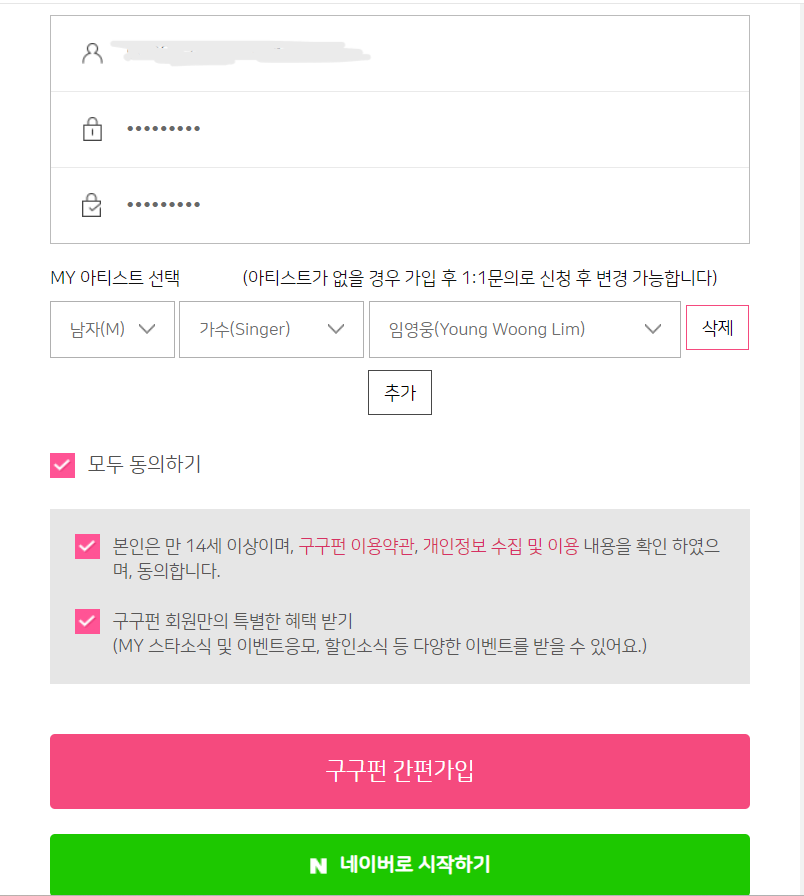Screen dimensions: 804x896
Task: Click the 삭제 delete button beside the artist row
Action: pos(717,329)
